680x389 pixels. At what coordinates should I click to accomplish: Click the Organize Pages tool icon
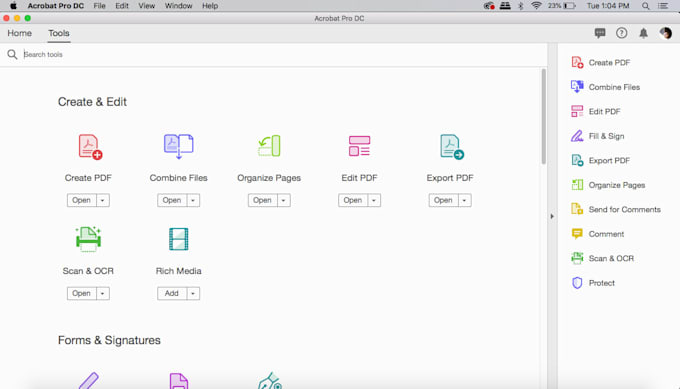coord(269,146)
